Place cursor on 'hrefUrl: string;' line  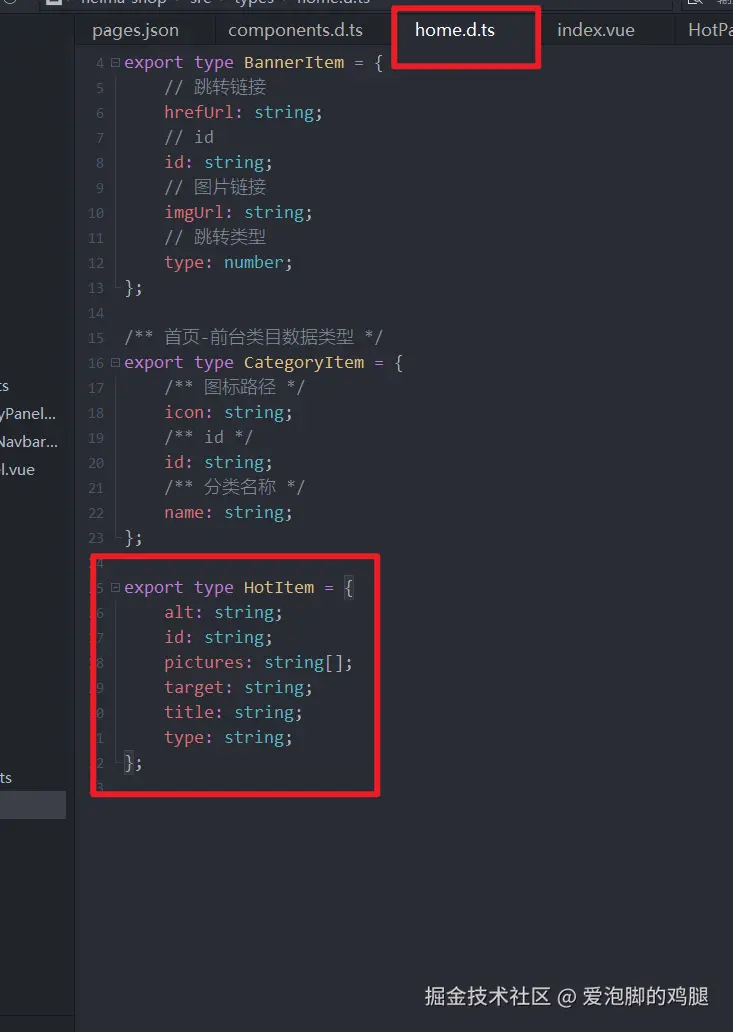point(243,113)
